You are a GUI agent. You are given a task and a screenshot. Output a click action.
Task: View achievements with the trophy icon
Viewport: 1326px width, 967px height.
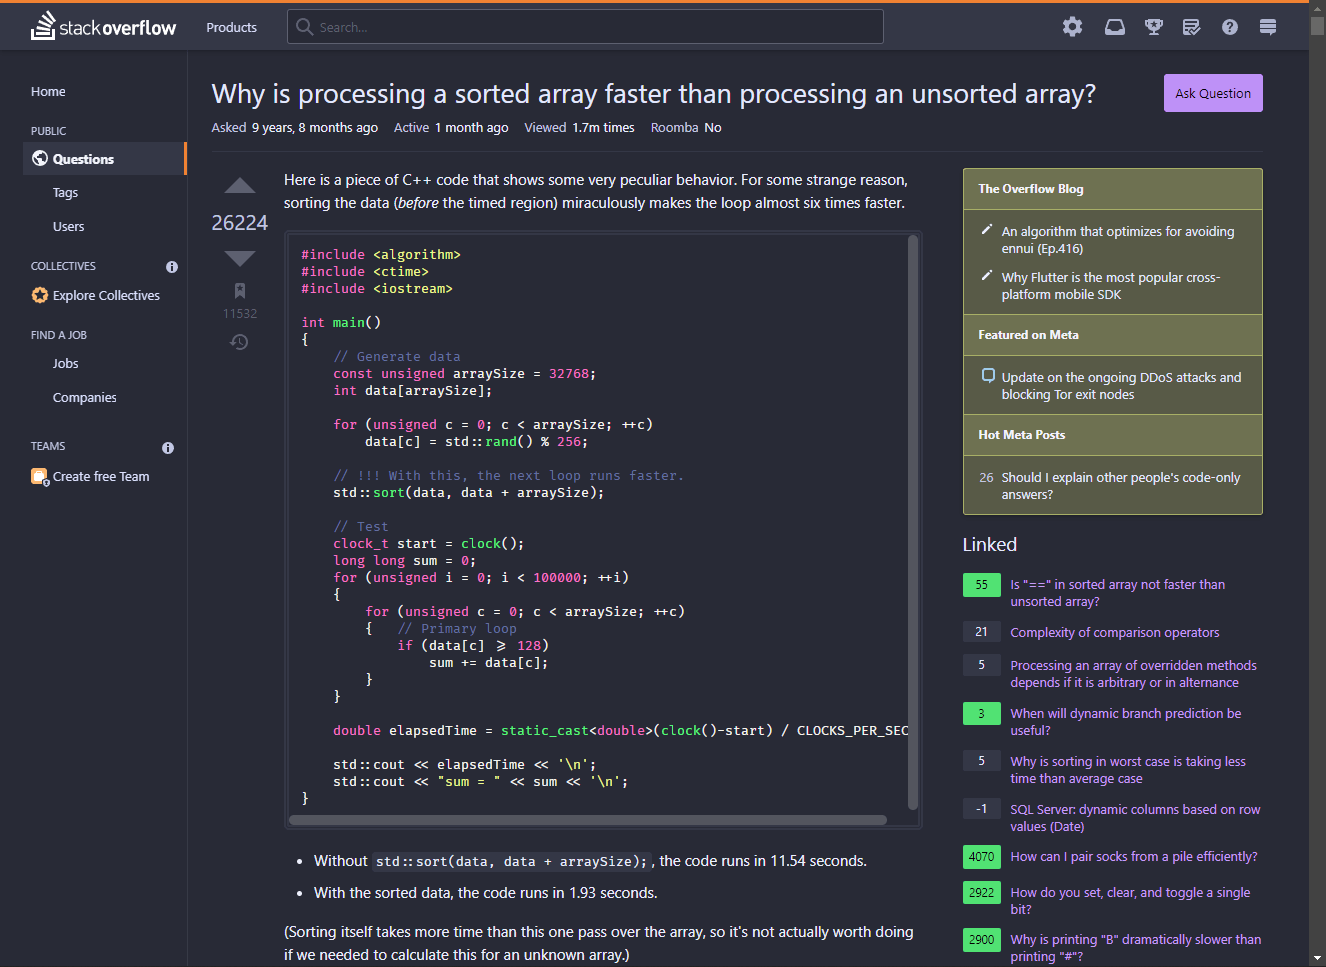point(1153,27)
